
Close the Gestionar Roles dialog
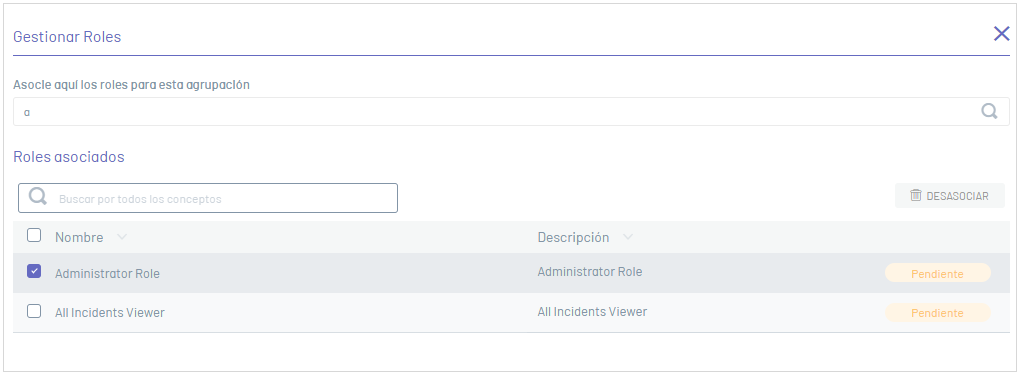pos(1001,34)
